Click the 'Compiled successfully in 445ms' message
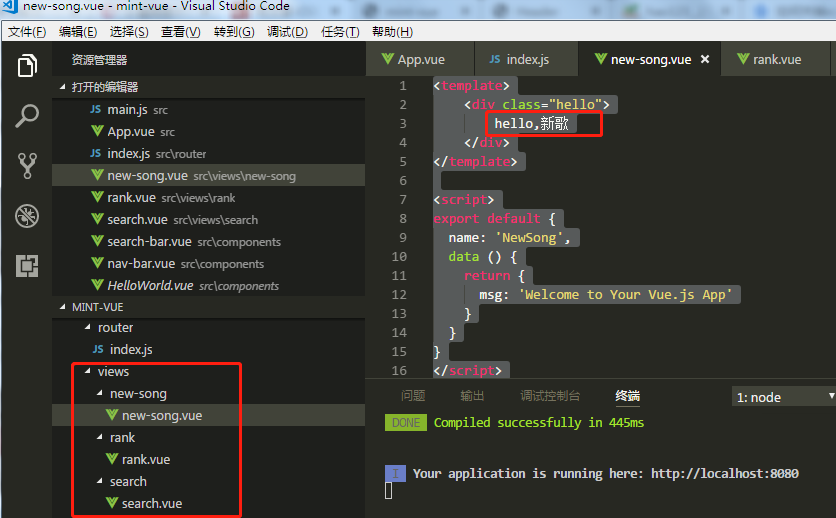The width and height of the screenshot is (836, 518). (538, 423)
